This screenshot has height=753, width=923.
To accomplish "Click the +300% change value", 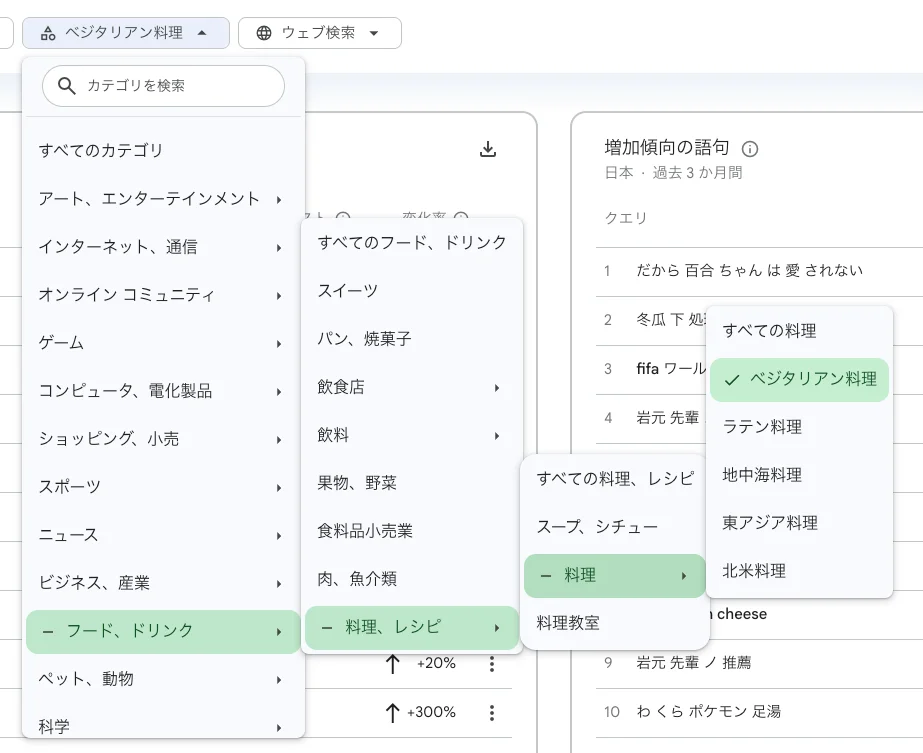I will click(x=431, y=712).
